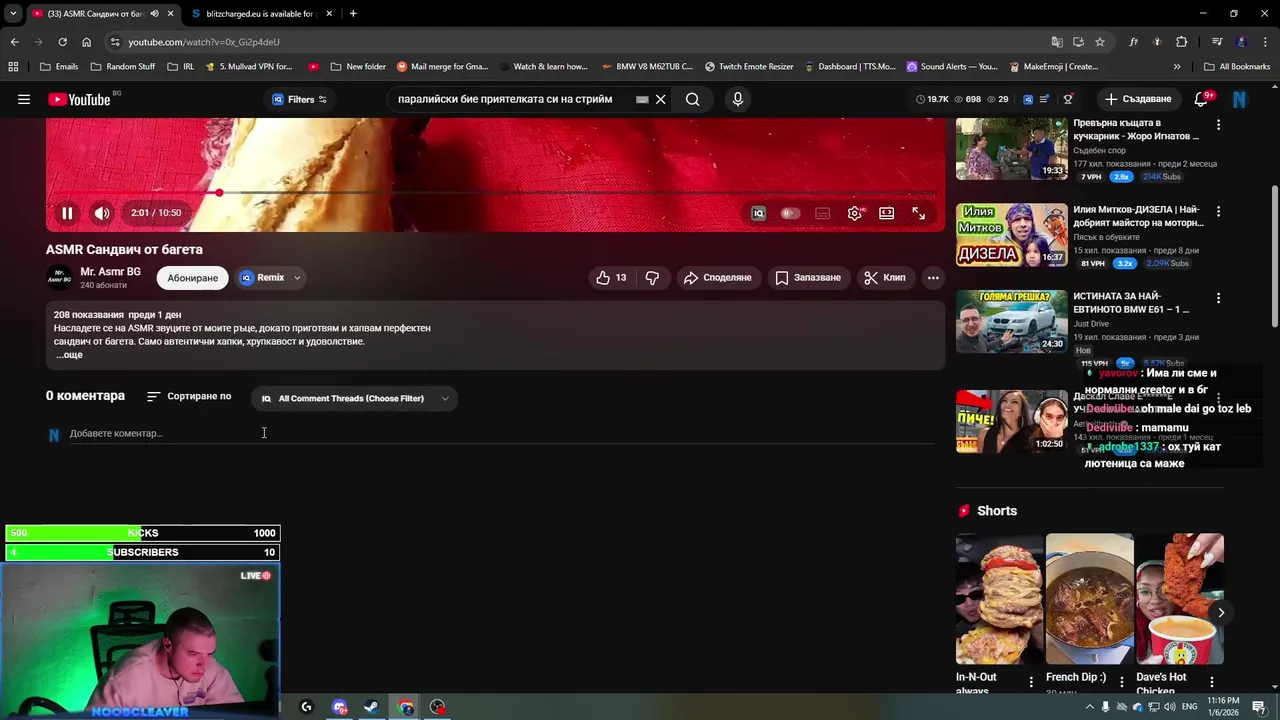Seek on the red video progress bar
The height and width of the screenshot is (720, 1280).
pyautogui.click(x=495, y=193)
